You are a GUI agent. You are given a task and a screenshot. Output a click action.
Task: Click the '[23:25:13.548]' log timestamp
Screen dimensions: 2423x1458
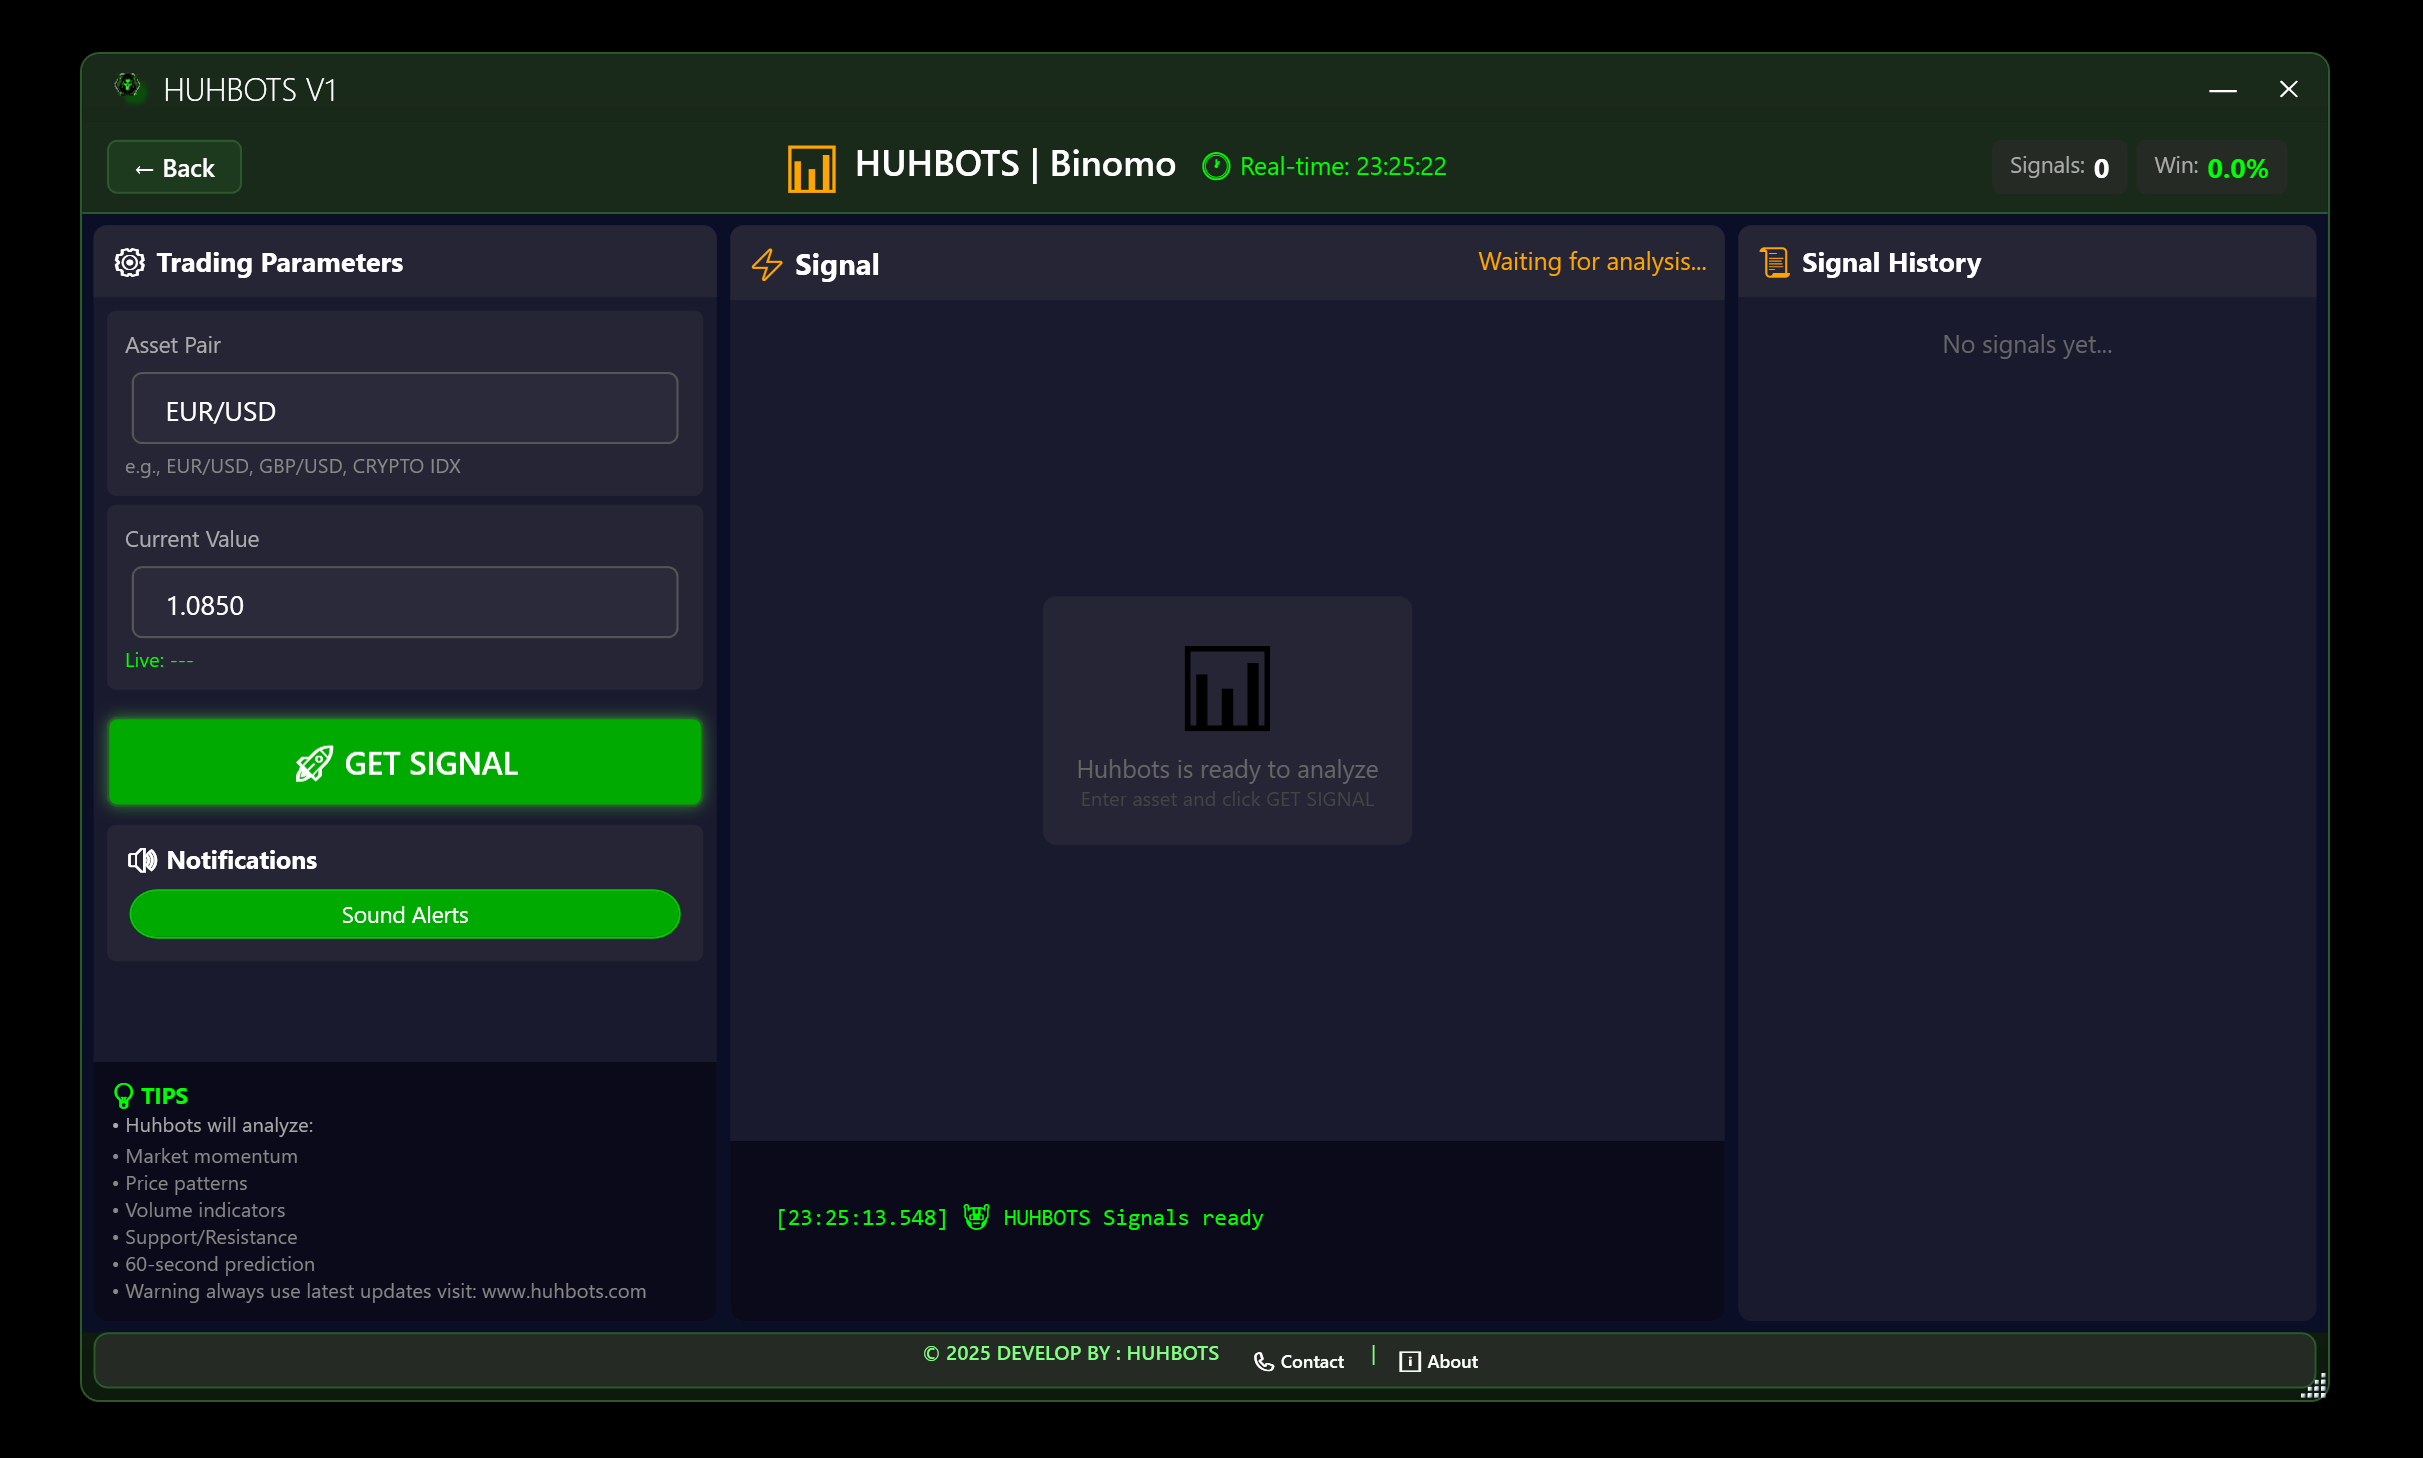tap(862, 1218)
